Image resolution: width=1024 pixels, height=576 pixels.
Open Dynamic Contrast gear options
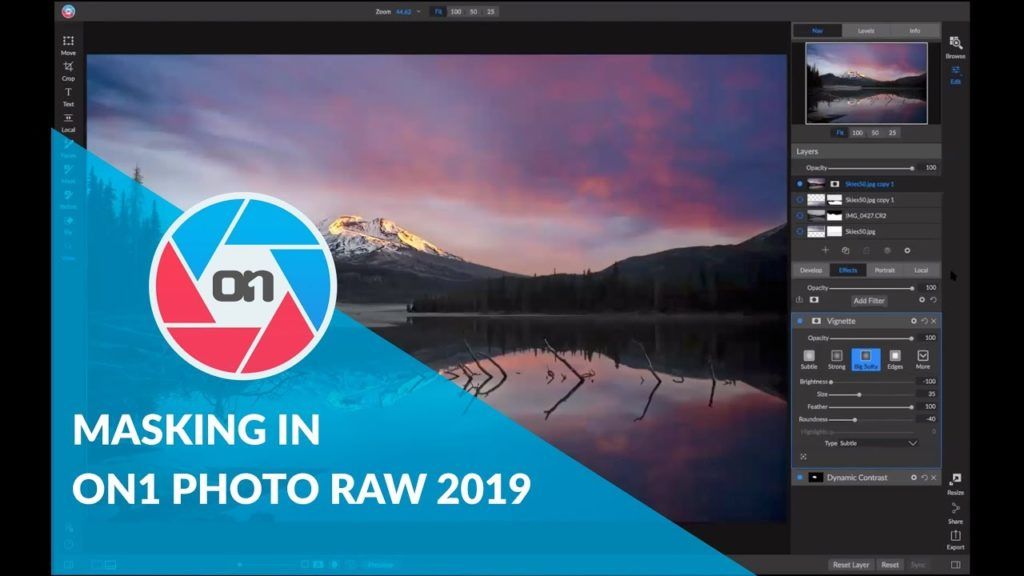pos(914,477)
